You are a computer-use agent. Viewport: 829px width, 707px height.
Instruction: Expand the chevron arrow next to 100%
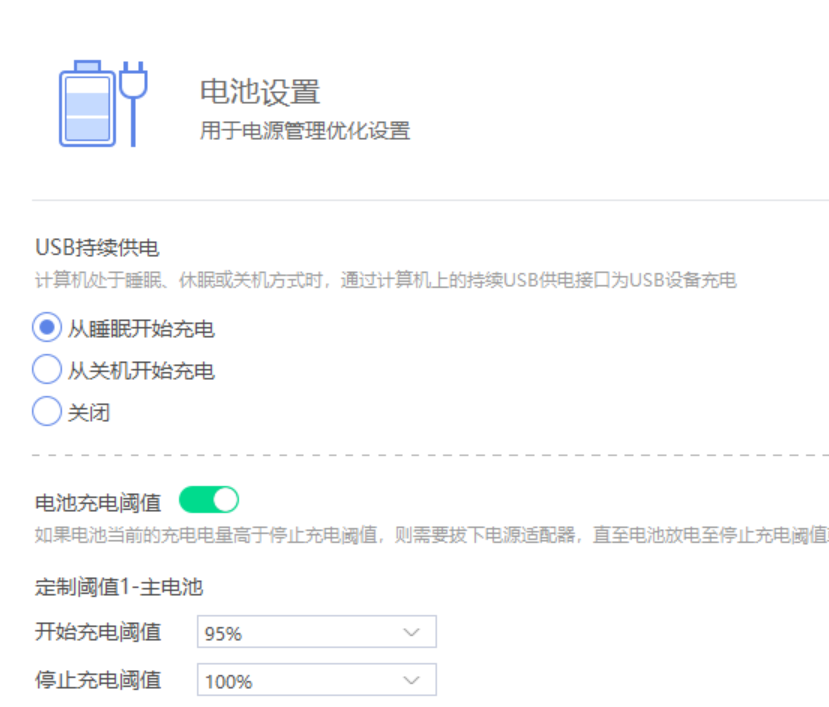[x=411, y=681]
